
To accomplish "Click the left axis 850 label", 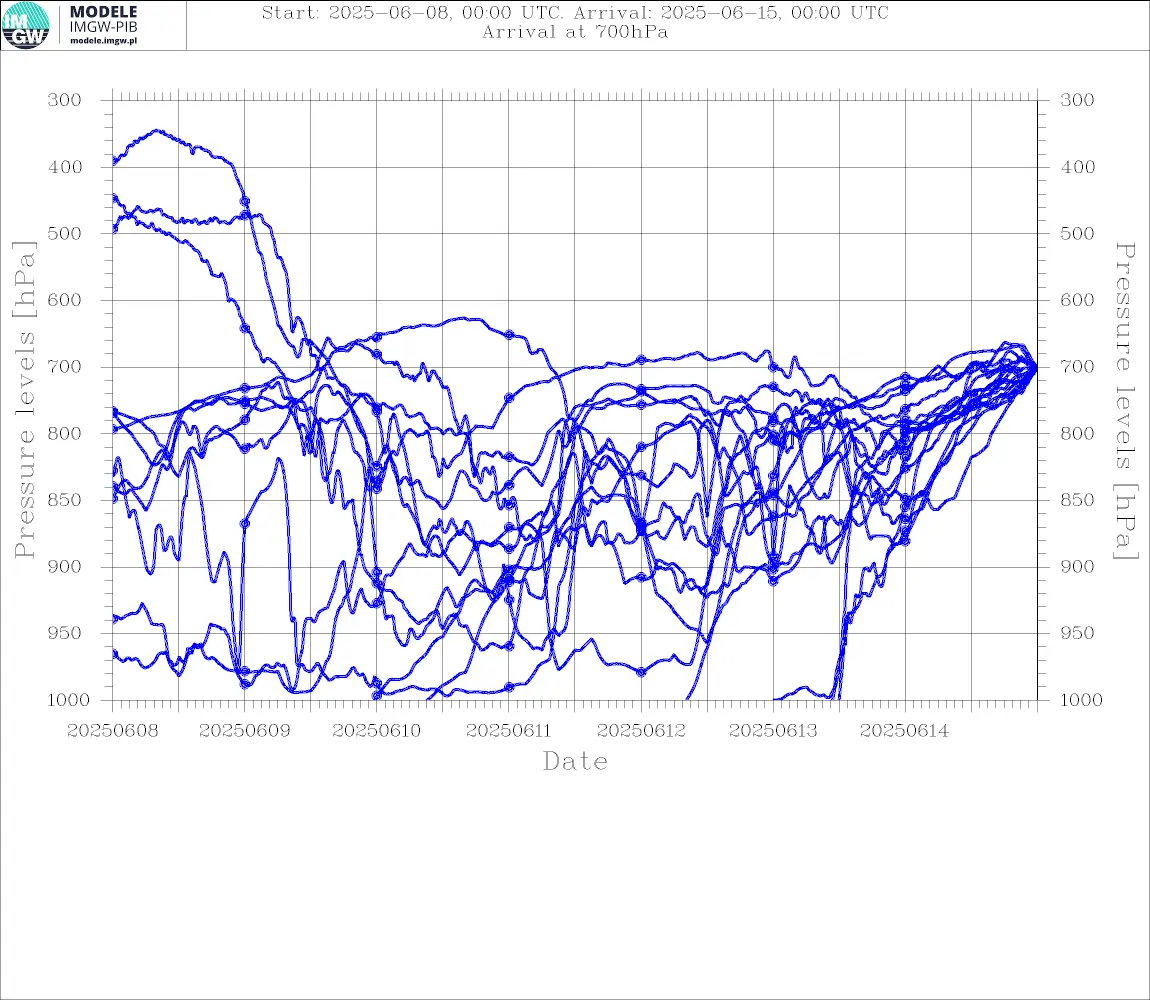I will [65, 500].
